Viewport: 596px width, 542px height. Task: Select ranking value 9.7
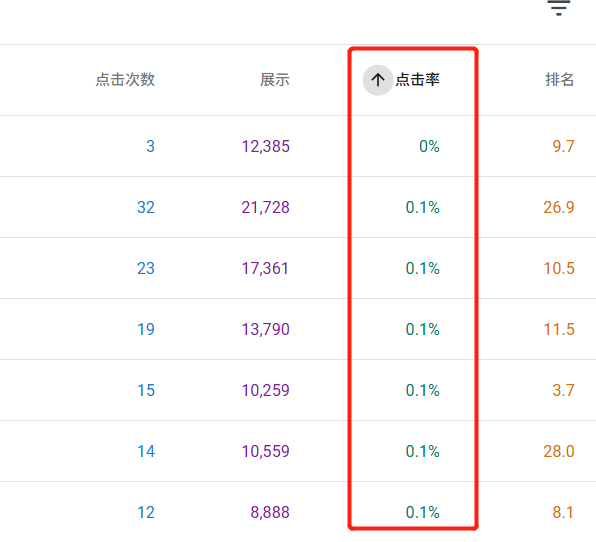[563, 146]
